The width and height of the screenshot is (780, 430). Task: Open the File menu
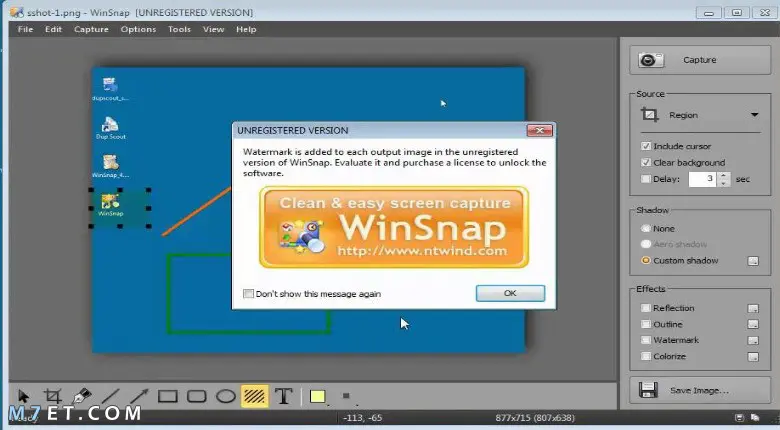coord(25,29)
